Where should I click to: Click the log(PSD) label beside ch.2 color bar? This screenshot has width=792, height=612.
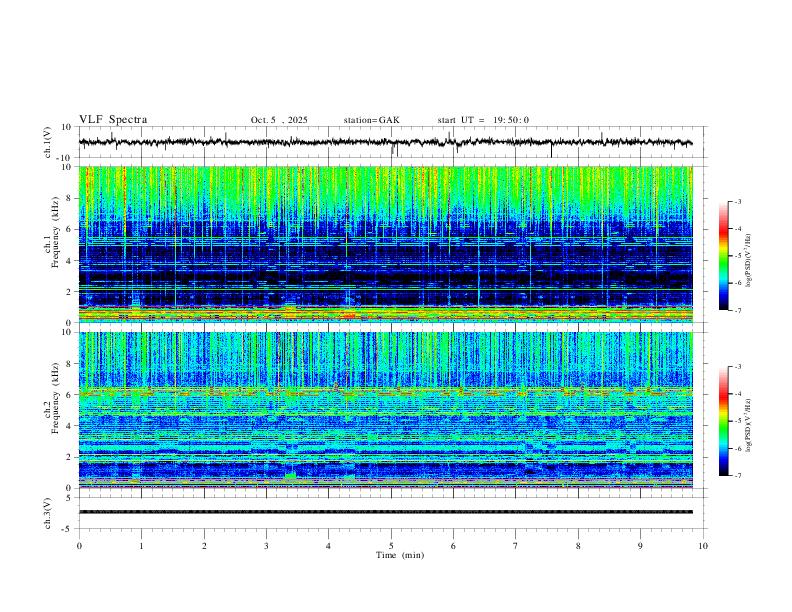point(748,425)
